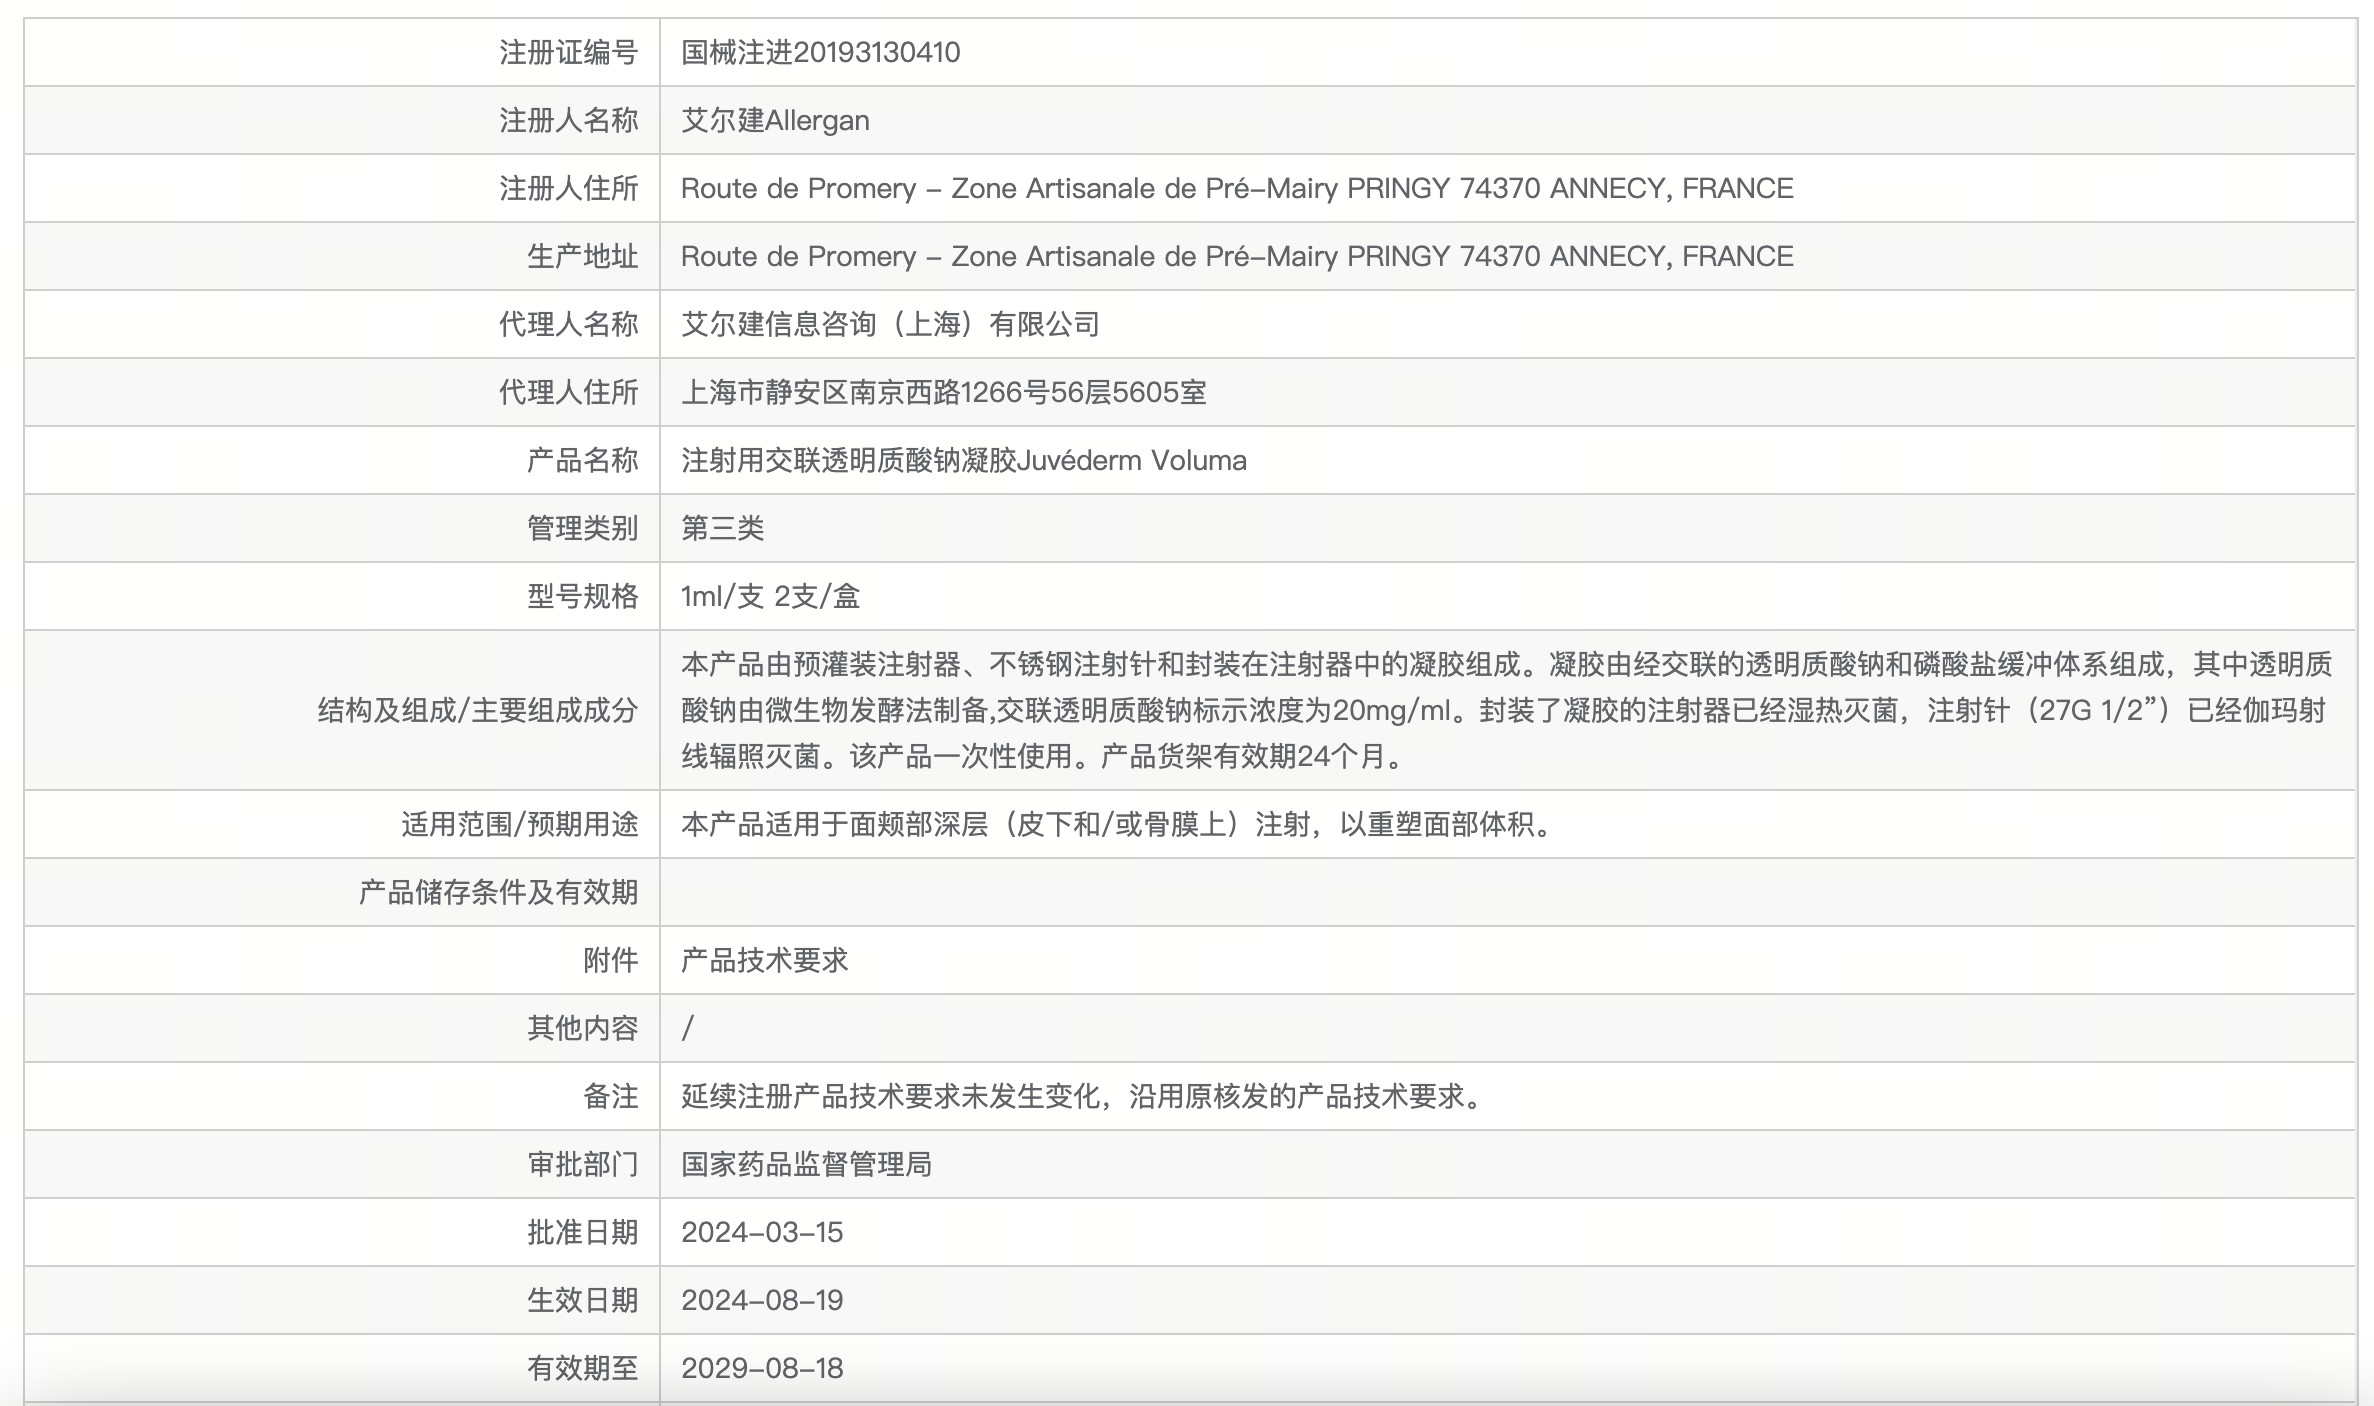Select approval date 2024-03-15
The image size is (2374, 1406).
762,1232
